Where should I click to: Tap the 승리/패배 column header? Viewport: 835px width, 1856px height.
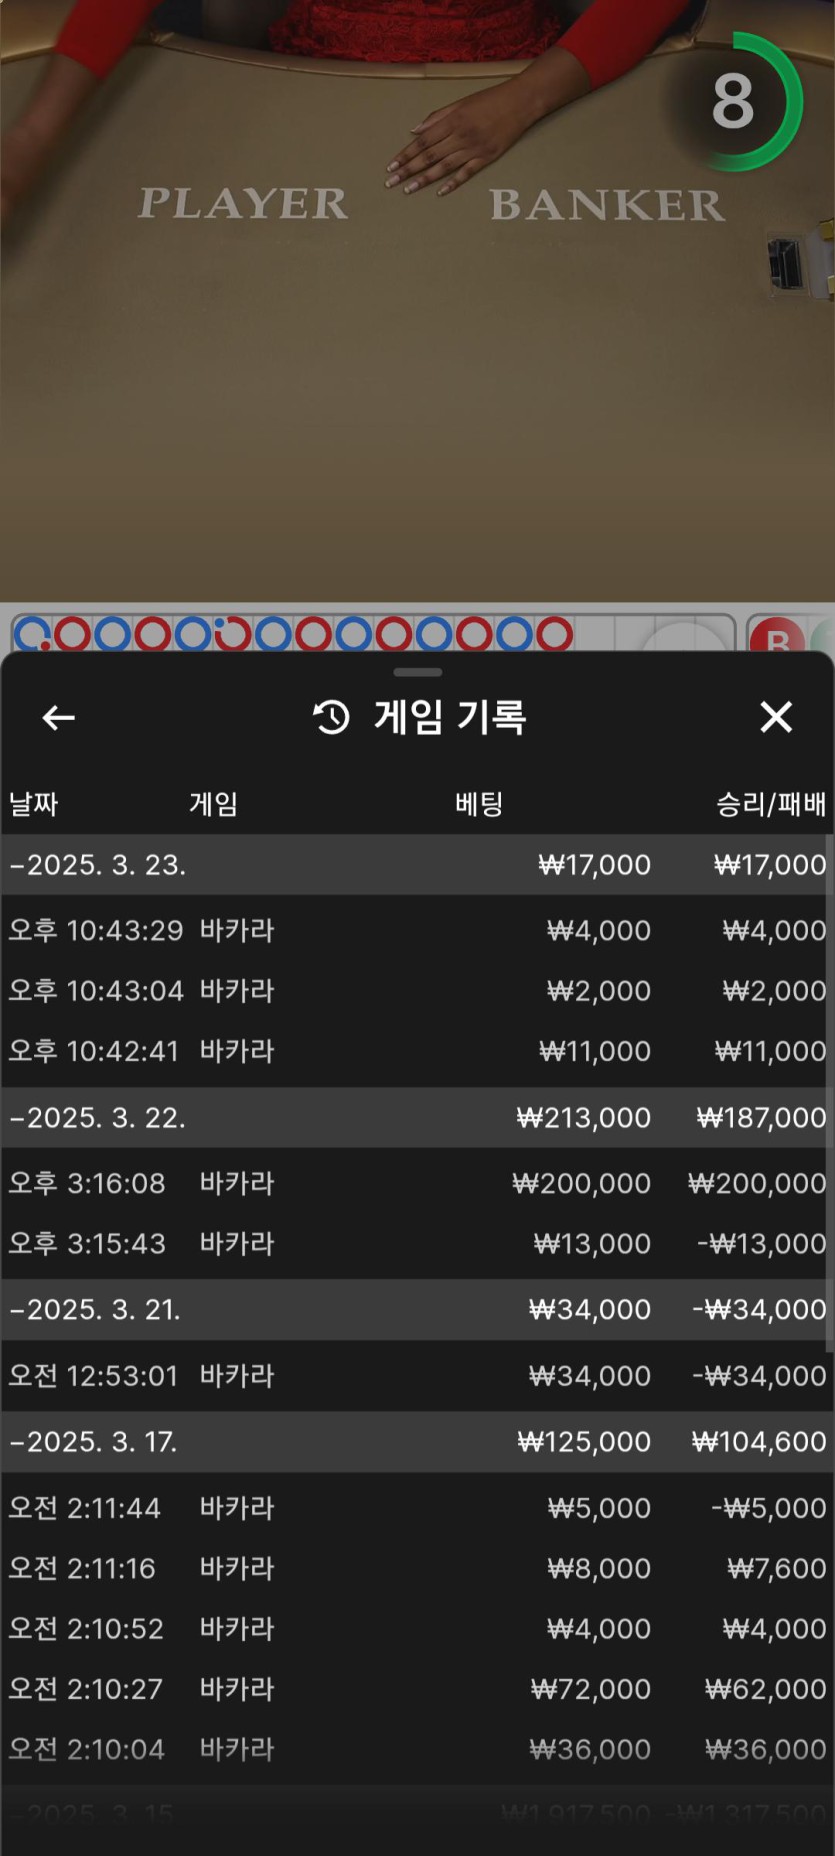(770, 804)
